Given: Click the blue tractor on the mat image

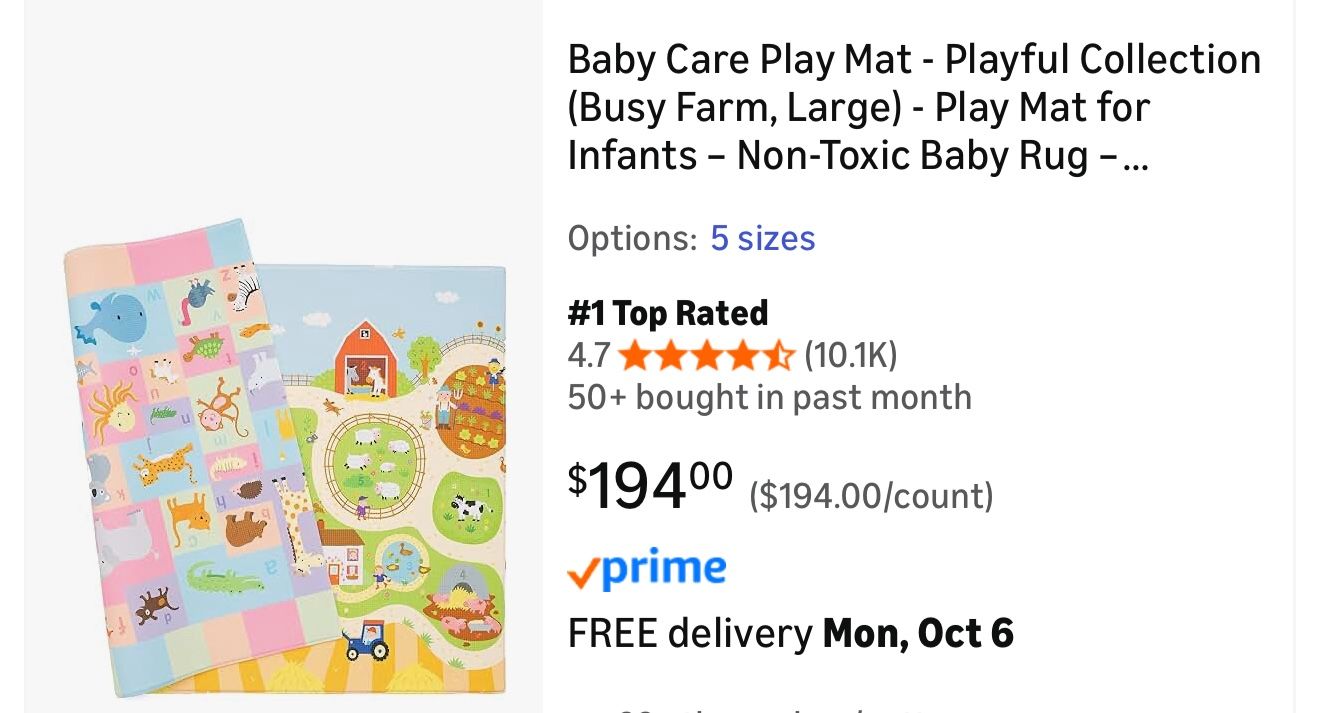Looking at the screenshot, I should (365, 641).
